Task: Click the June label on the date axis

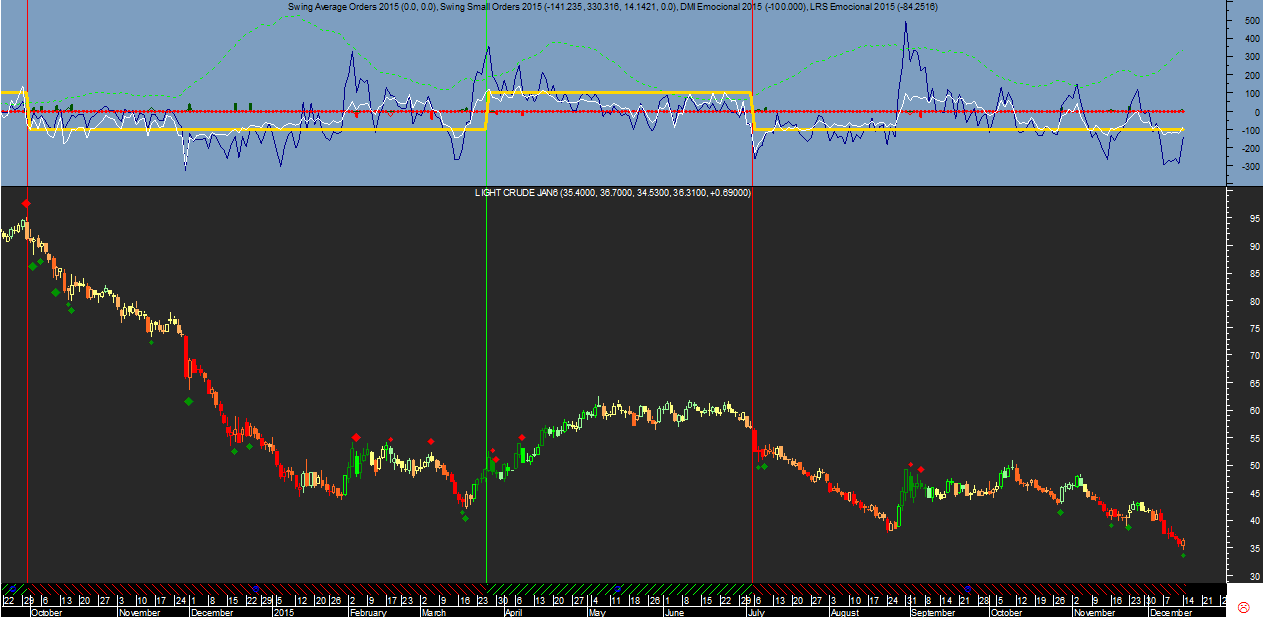Action: tap(674, 612)
